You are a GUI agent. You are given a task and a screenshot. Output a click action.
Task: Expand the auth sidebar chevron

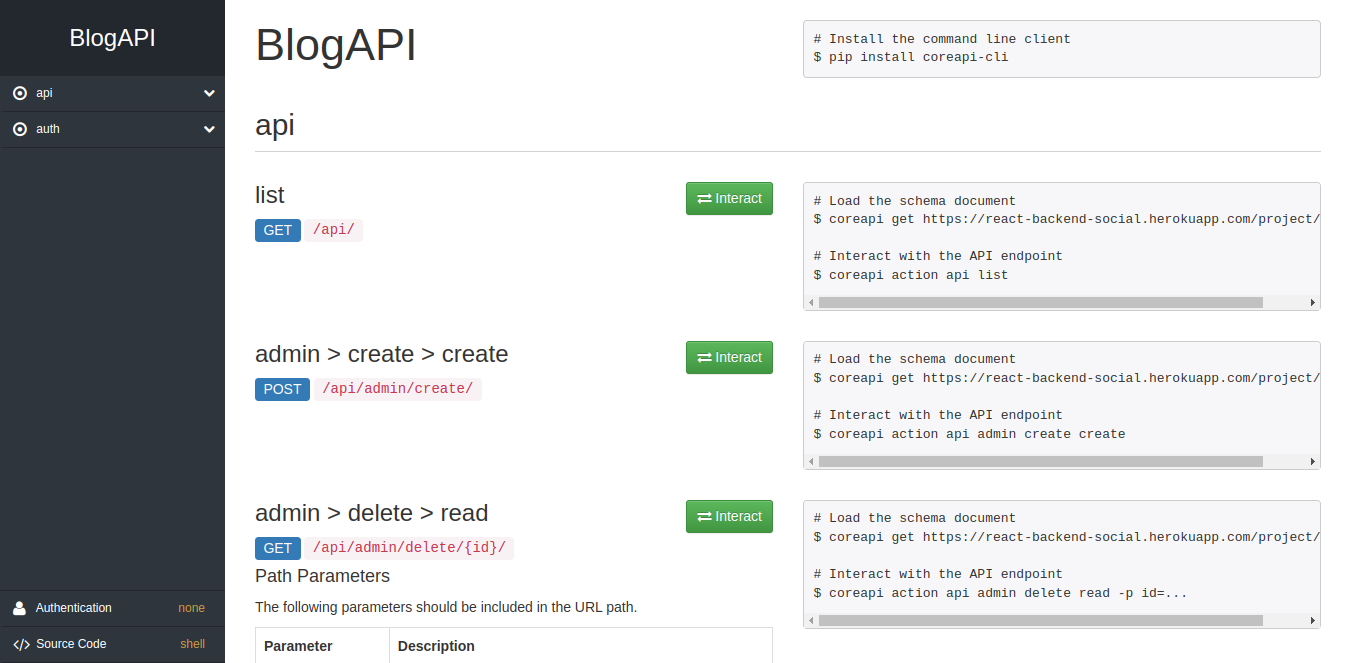tap(209, 129)
